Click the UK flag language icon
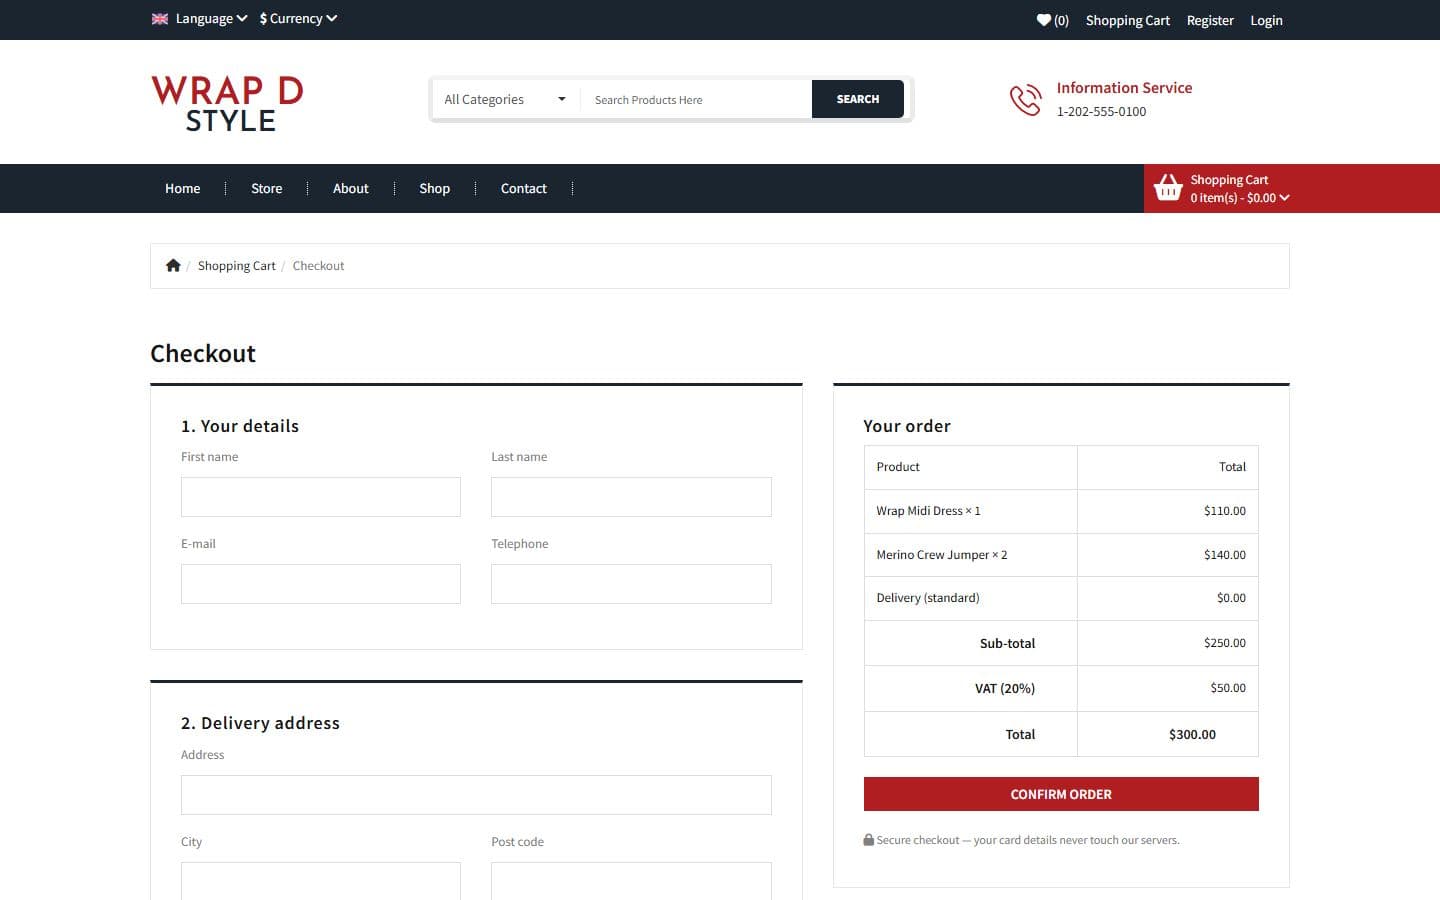1440x900 pixels. (x=160, y=19)
